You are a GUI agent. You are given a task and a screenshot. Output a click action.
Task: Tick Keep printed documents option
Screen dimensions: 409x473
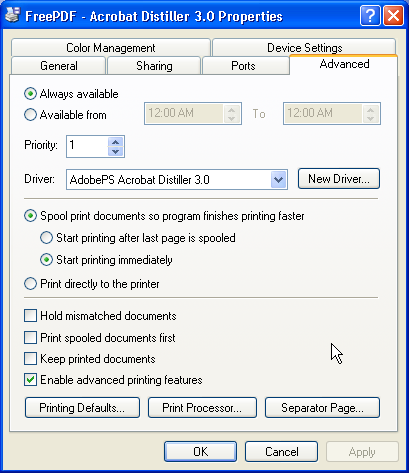click(x=30, y=359)
